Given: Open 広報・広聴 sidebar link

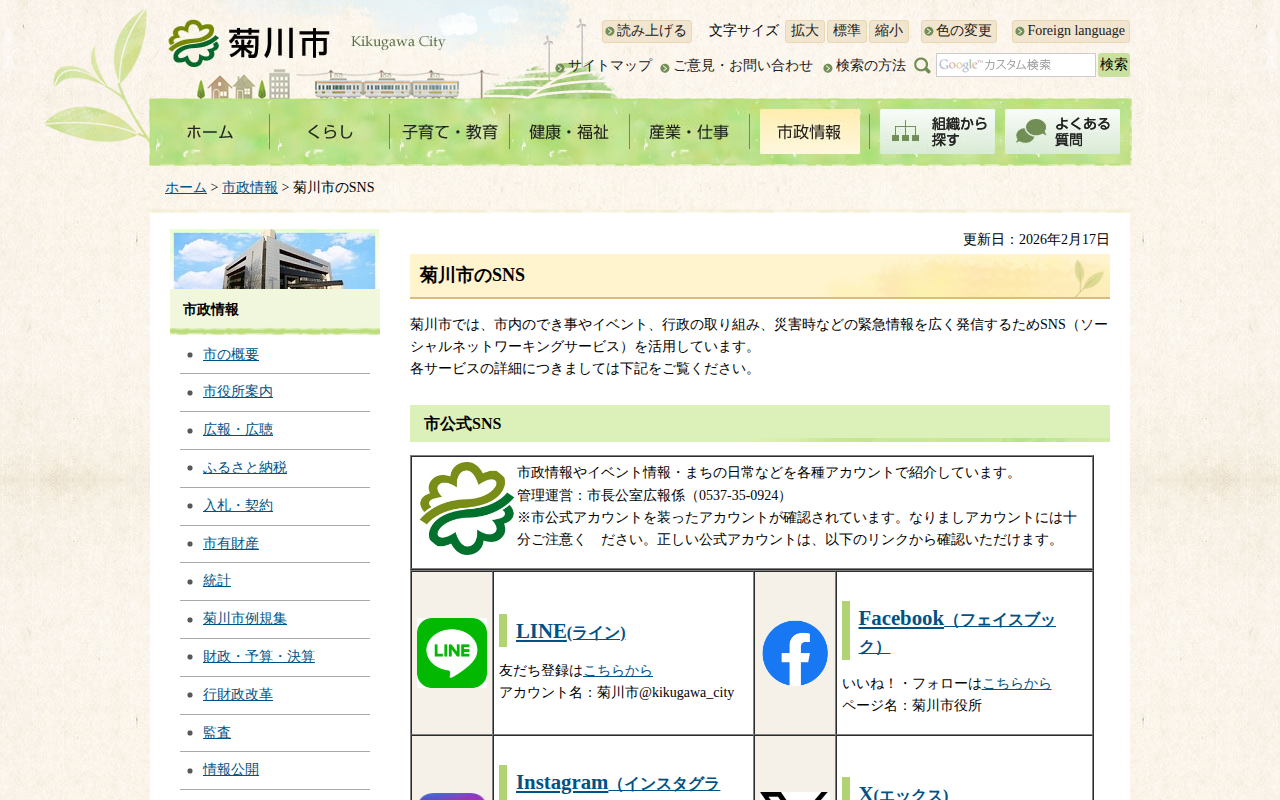Looking at the screenshot, I should 238,430.
